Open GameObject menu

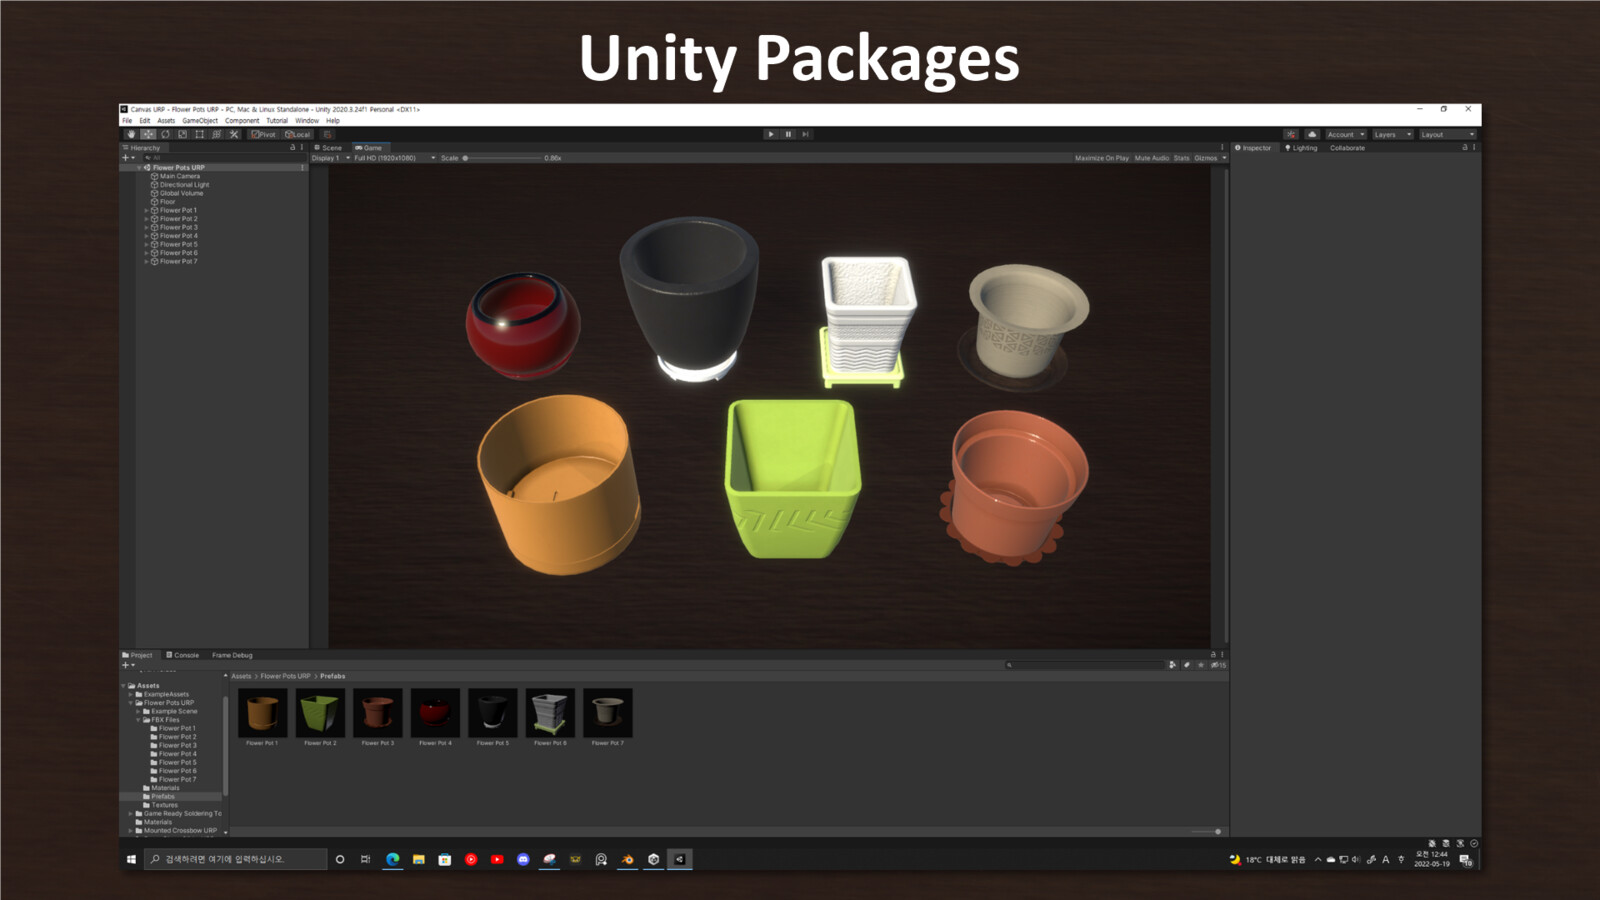pos(200,120)
